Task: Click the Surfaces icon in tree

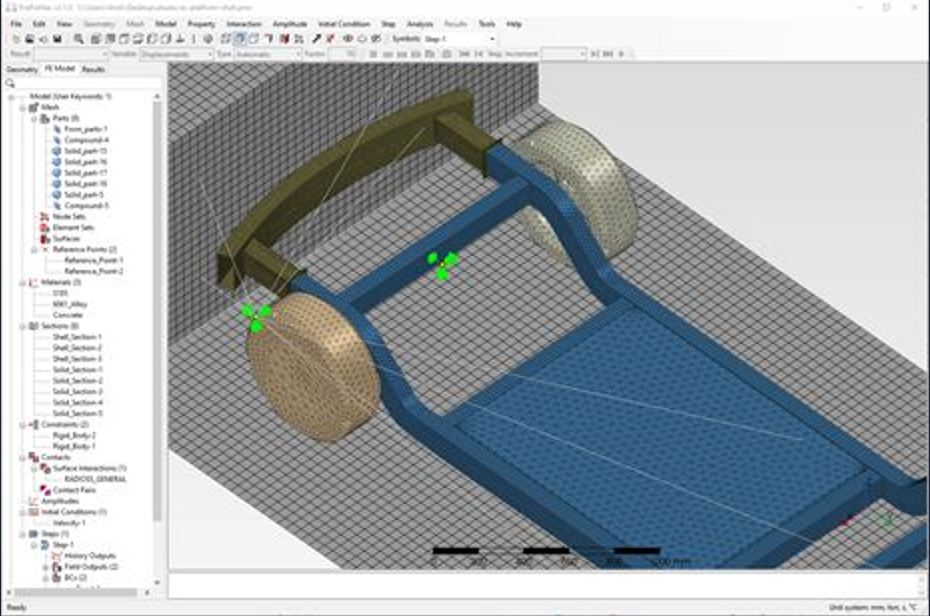Action: pos(44,238)
